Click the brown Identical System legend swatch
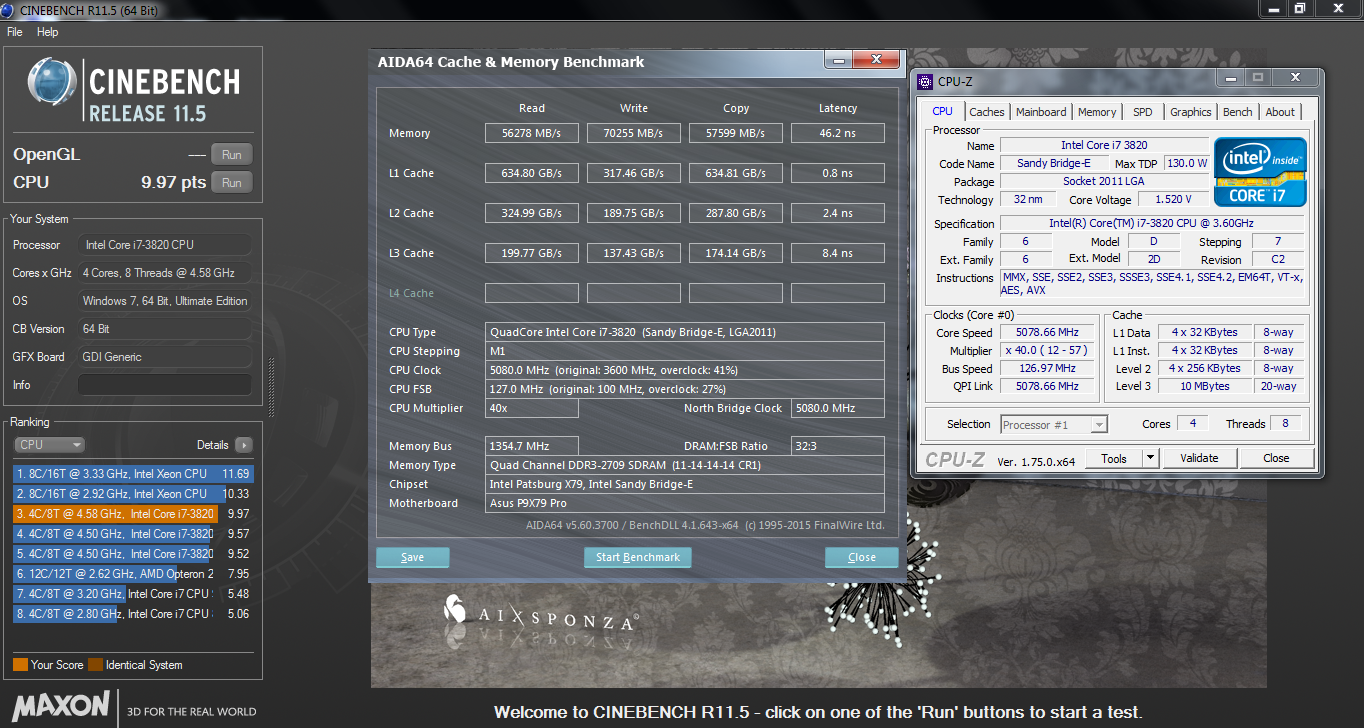This screenshot has width=1364, height=728. pyautogui.click(x=95, y=664)
